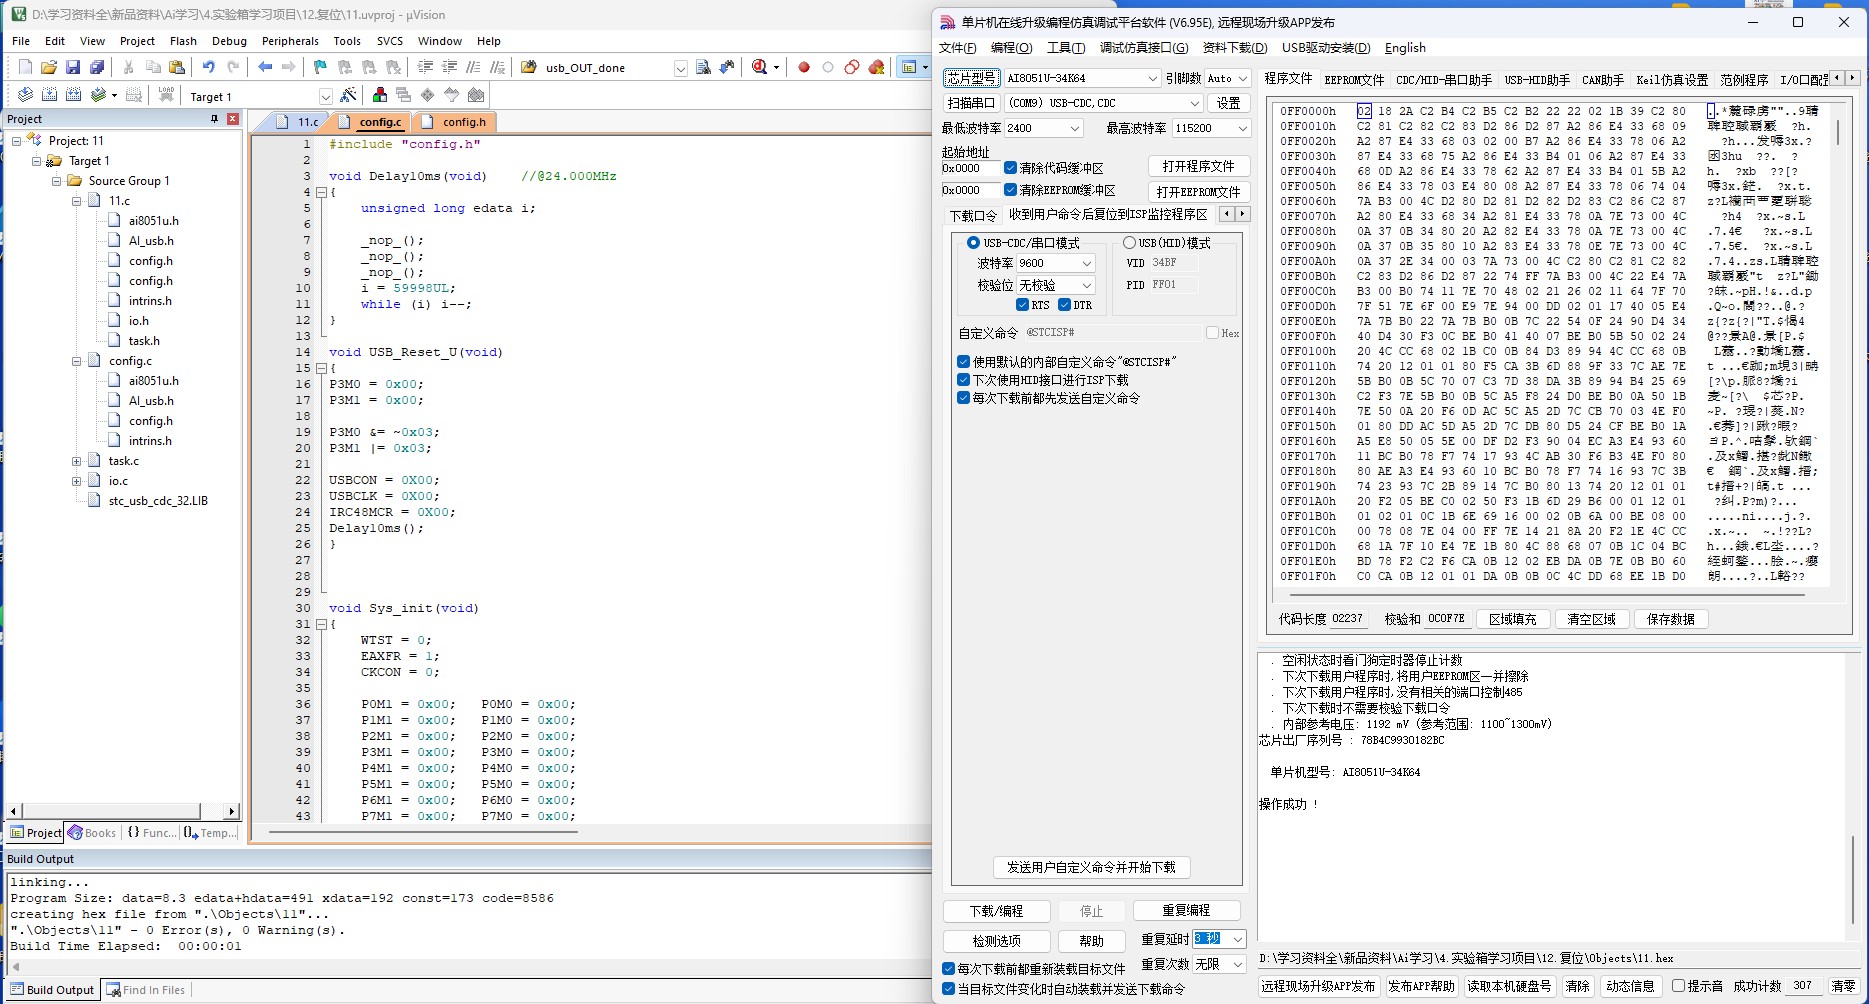Open Pack Installer icon in build toolbar
Image resolution: width=1869 pixels, height=1004 pixels.
(x=476, y=95)
